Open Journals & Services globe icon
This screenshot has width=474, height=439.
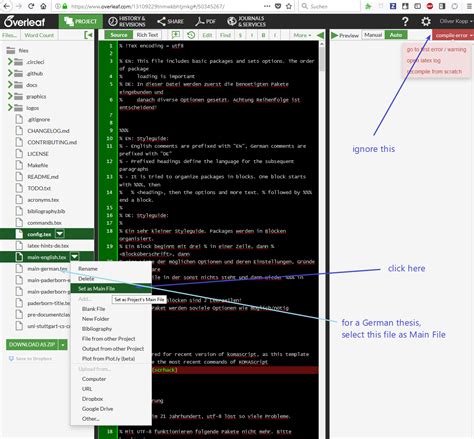tap(232, 21)
